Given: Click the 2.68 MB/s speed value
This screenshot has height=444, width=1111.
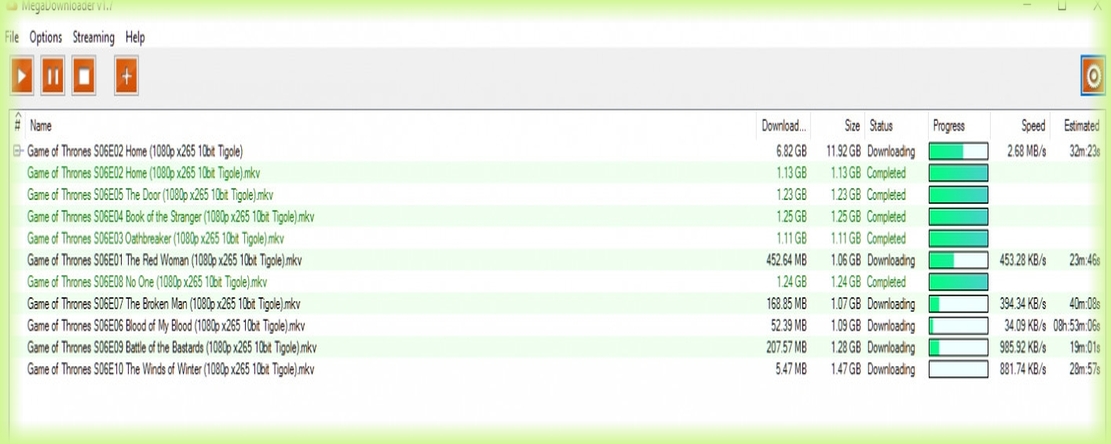Looking at the screenshot, I should 1027,151.
